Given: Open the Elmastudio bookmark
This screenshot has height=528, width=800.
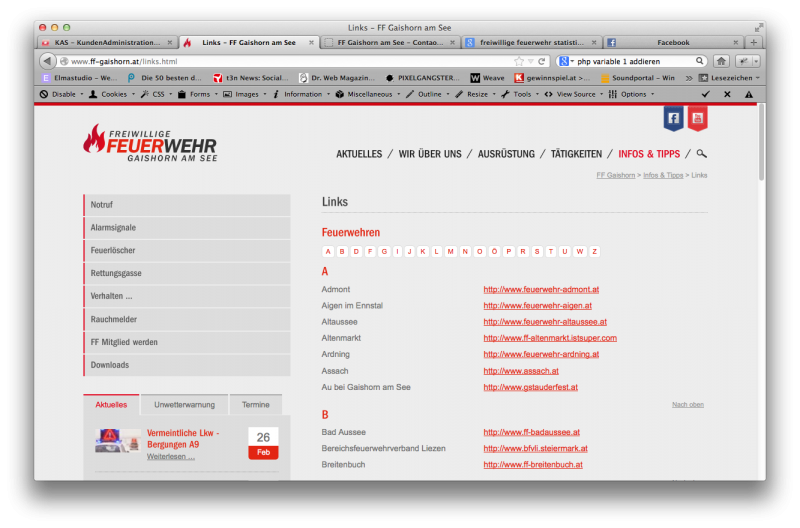Looking at the screenshot, I should 80,78.
